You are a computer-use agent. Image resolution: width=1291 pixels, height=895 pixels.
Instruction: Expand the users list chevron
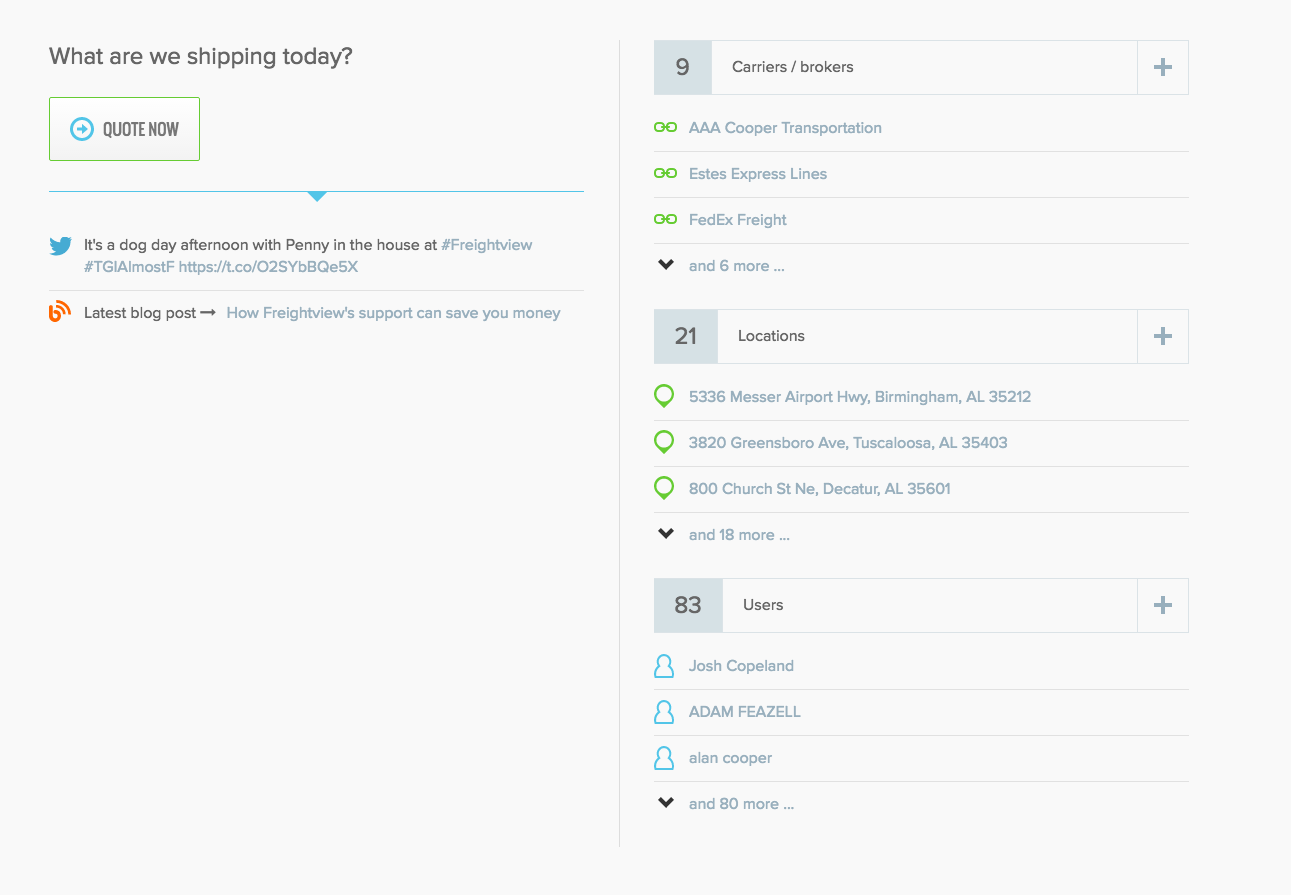point(666,803)
